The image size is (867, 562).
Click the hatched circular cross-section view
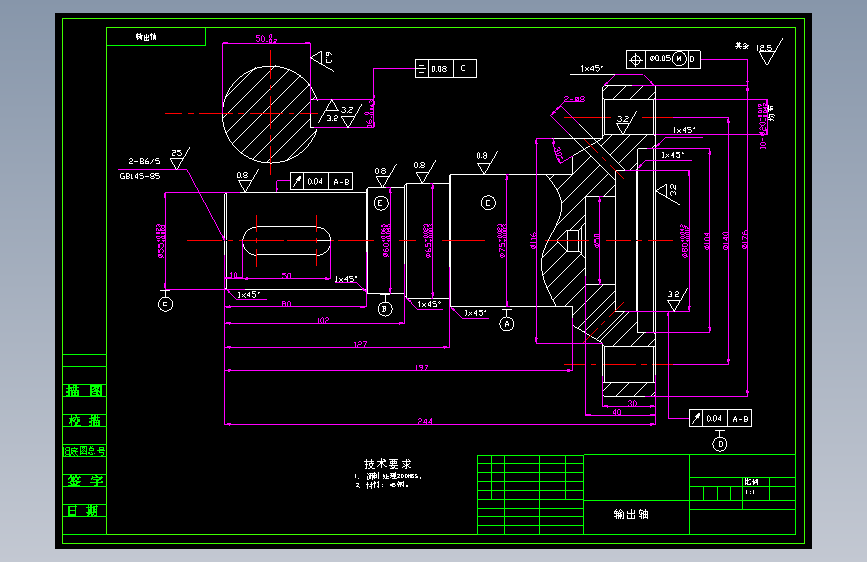(269, 114)
